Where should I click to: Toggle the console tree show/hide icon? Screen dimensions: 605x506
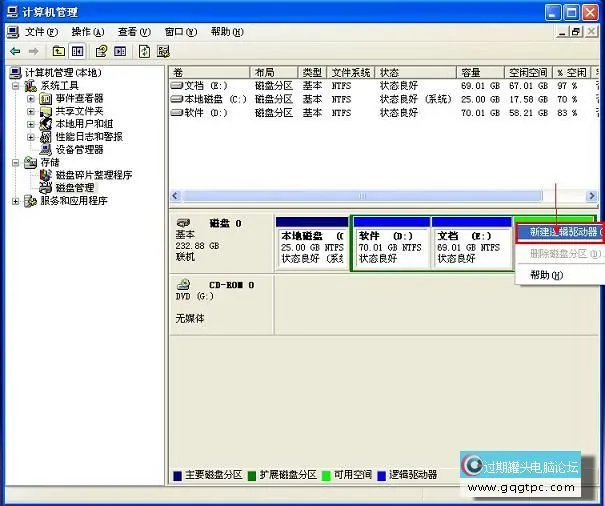point(78,51)
